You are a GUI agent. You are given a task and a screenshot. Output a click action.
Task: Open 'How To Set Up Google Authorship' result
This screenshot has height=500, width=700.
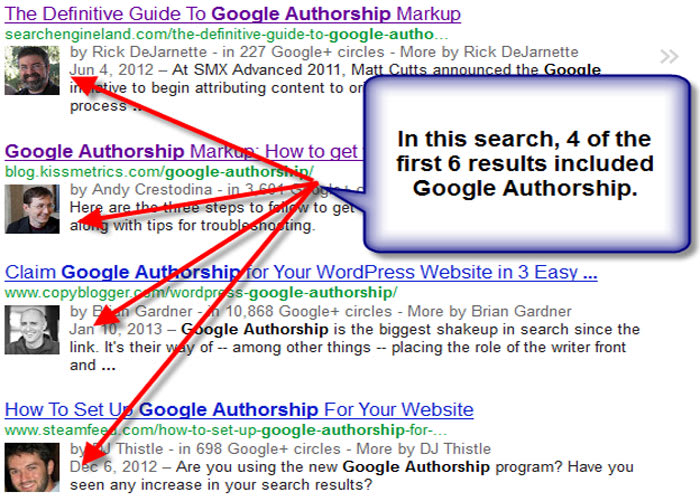point(239,409)
